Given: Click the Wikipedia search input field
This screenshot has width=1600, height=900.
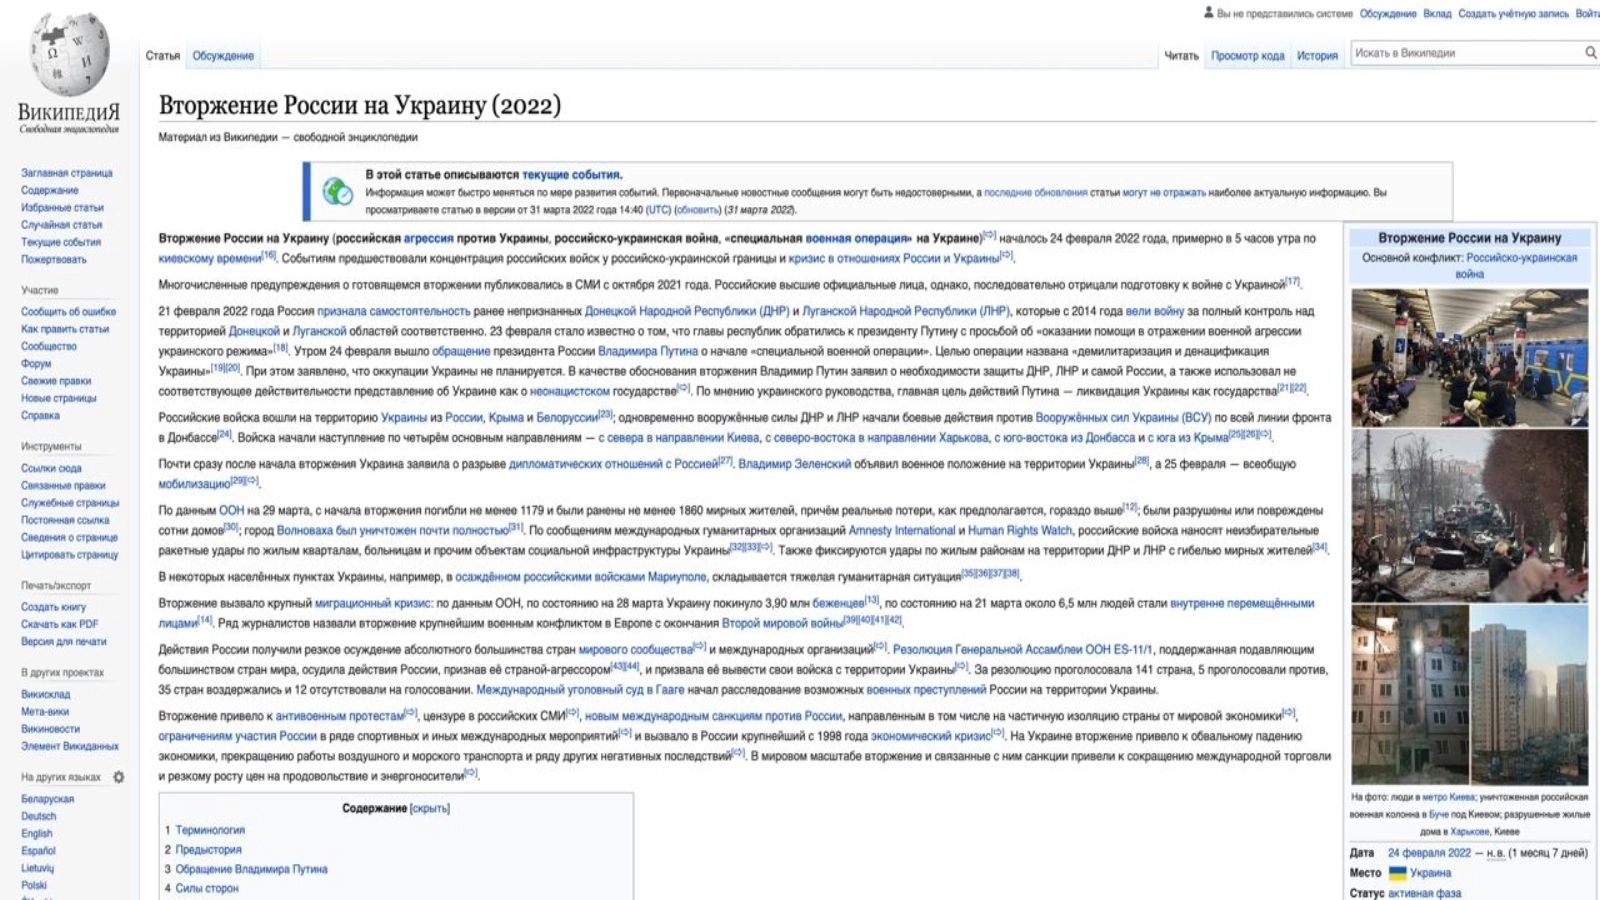Looking at the screenshot, I should click(x=1465, y=53).
